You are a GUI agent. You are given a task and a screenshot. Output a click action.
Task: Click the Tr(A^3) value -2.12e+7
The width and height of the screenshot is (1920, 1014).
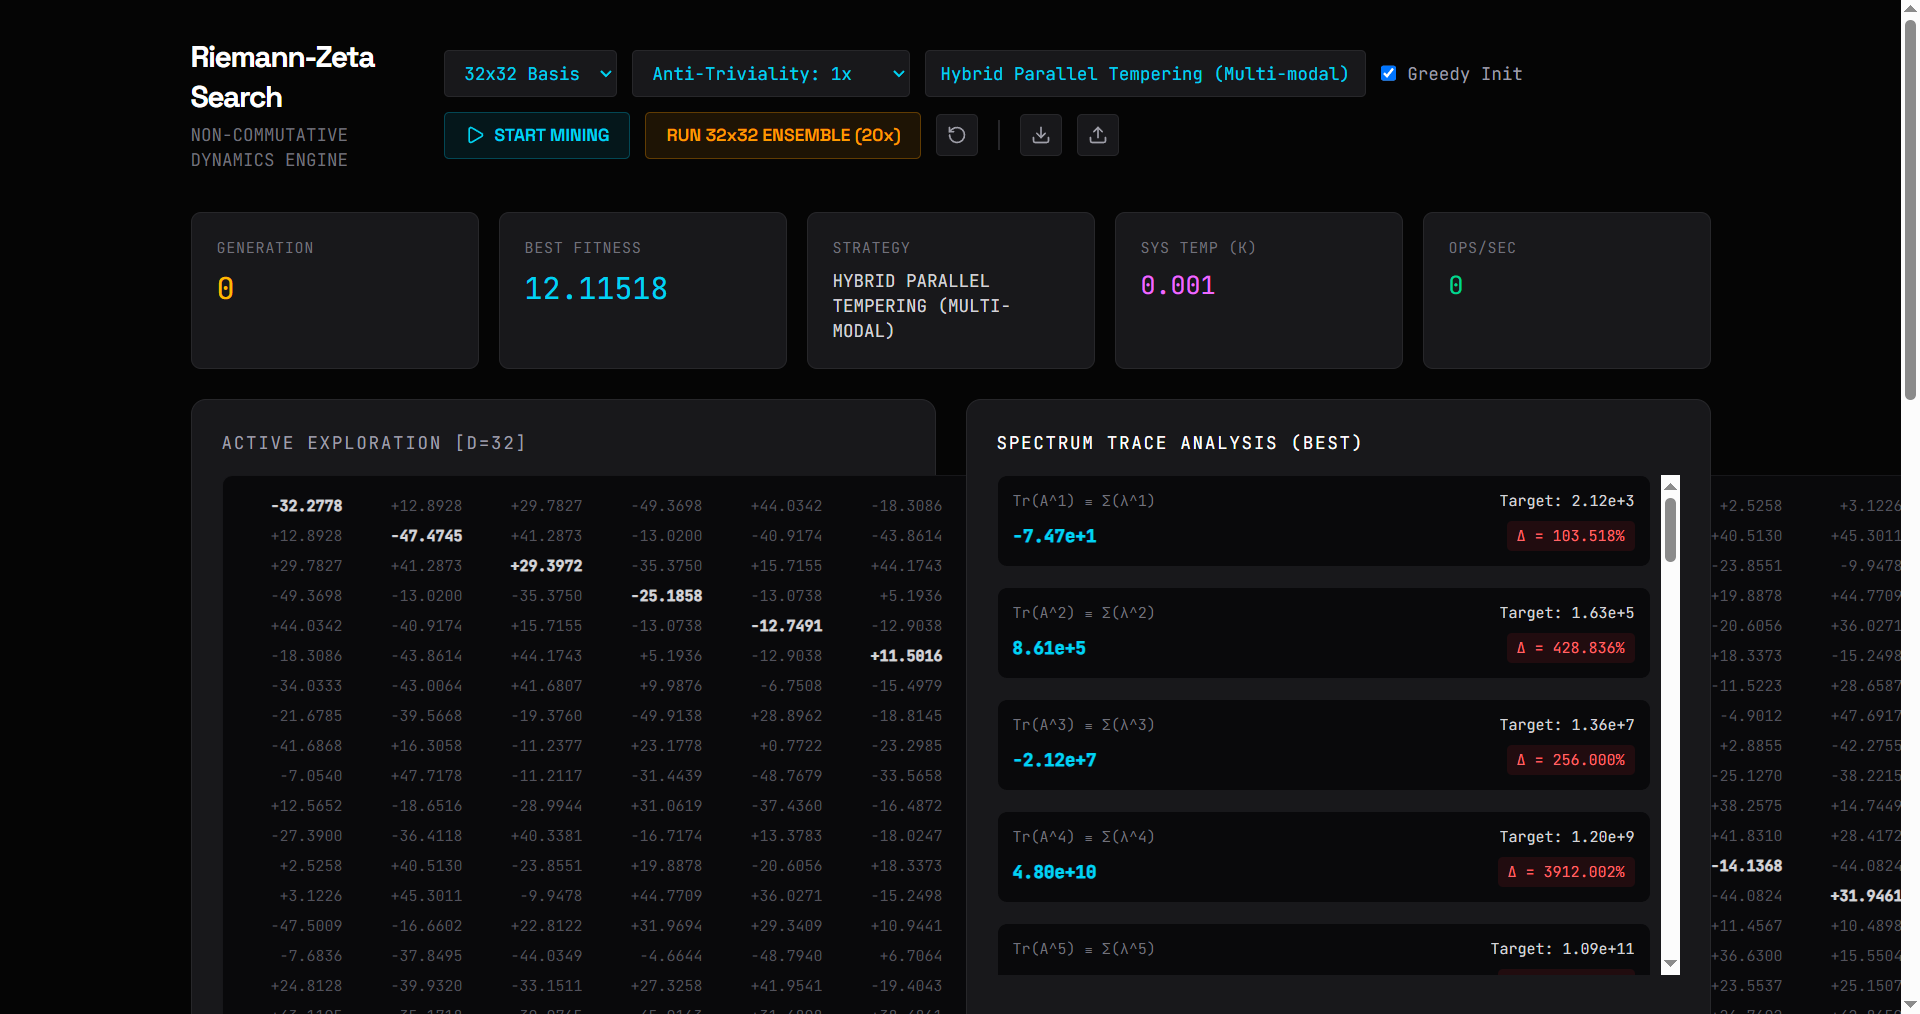[x=1054, y=760]
